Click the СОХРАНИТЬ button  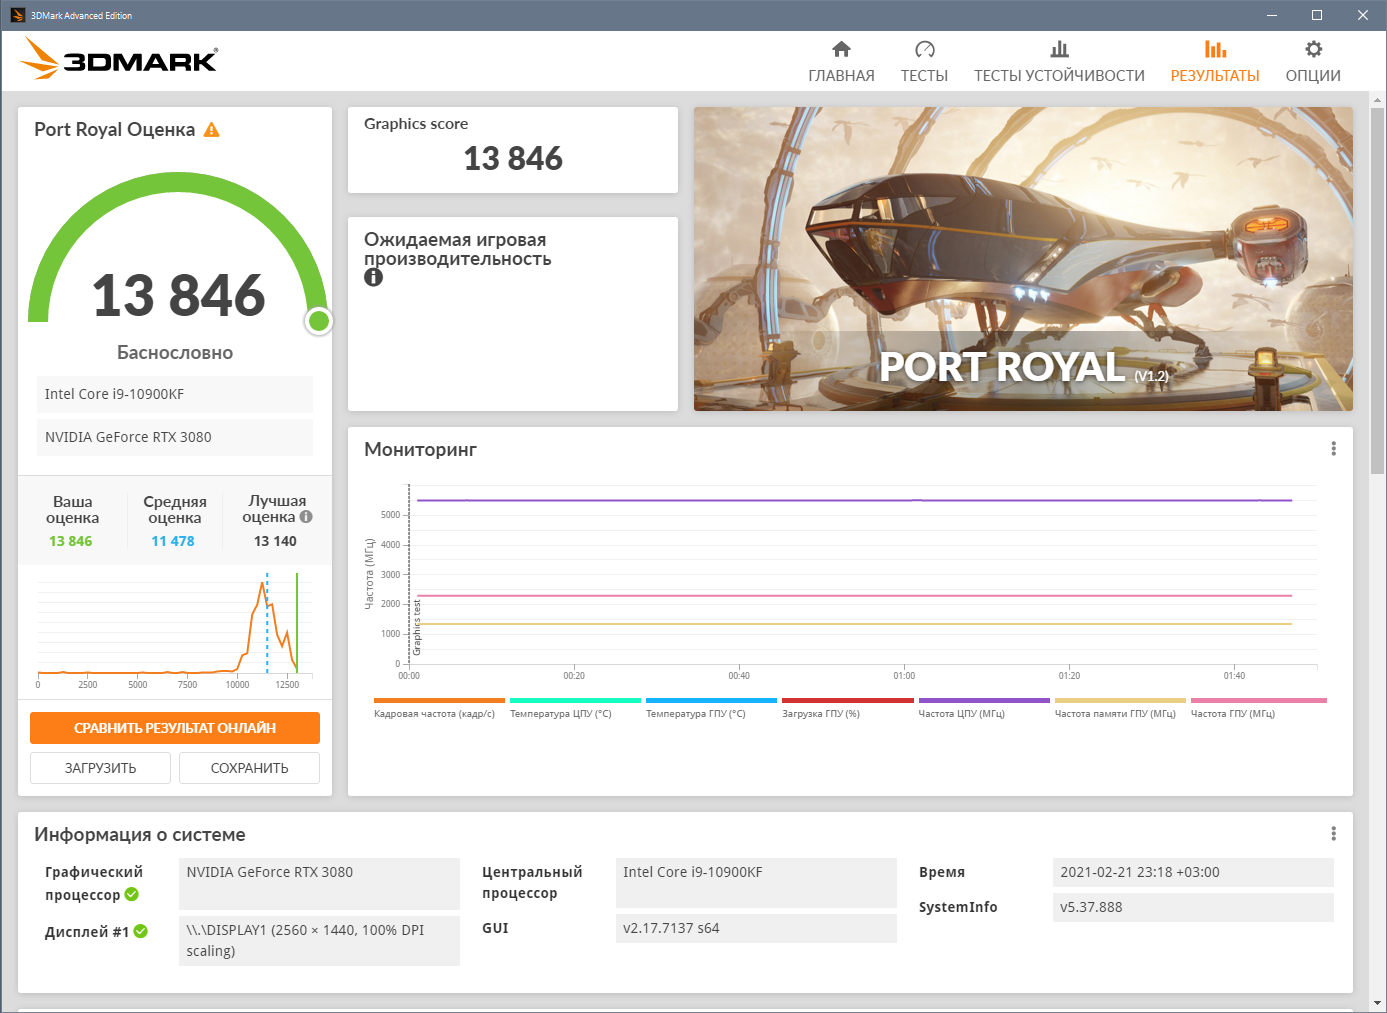(x=250, y=768)
